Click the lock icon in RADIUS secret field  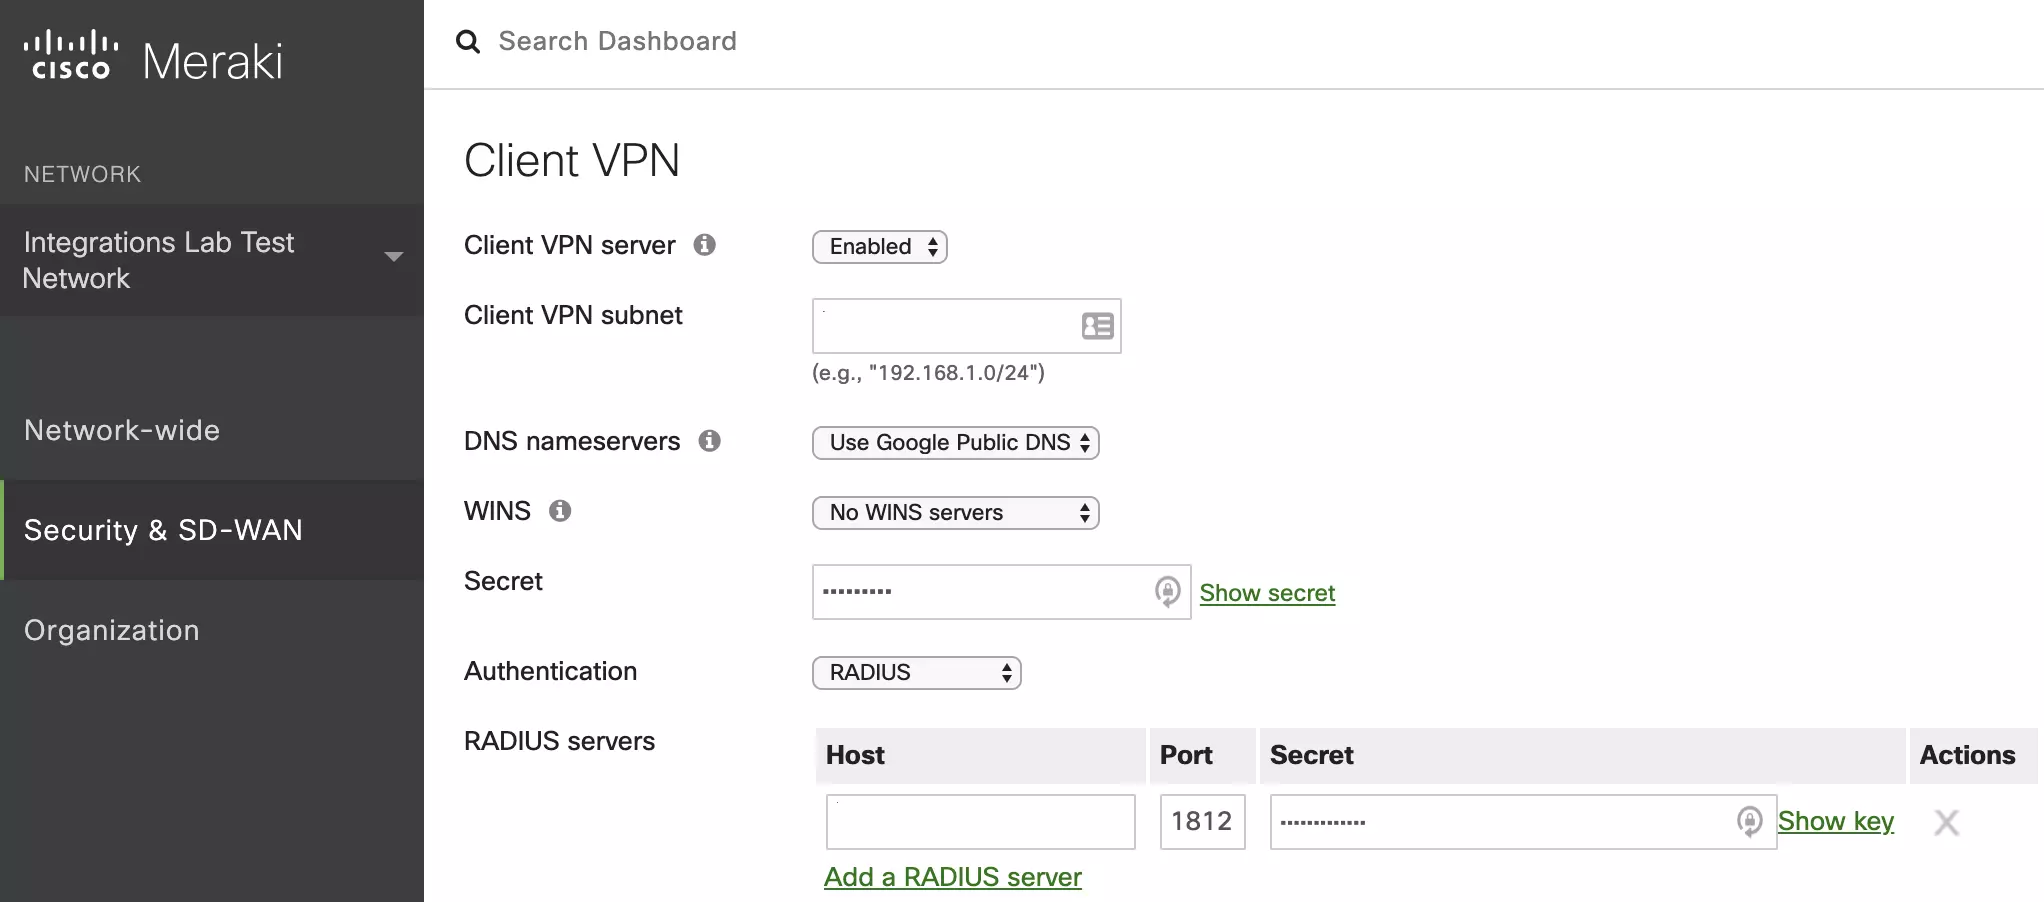point(1750,821)
